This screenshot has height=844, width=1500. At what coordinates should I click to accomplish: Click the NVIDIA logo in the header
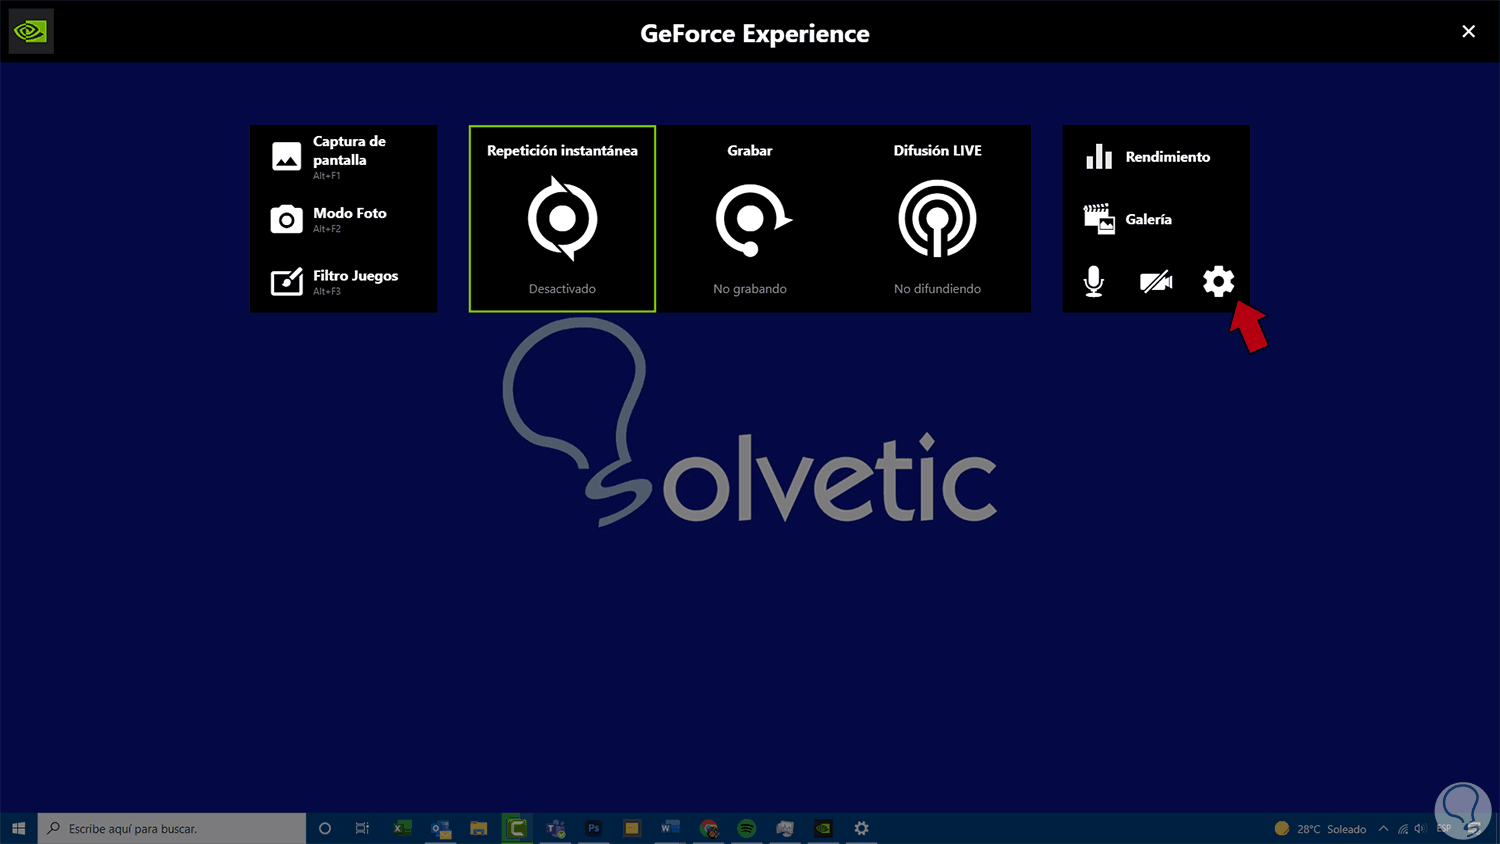coord(31,32)
